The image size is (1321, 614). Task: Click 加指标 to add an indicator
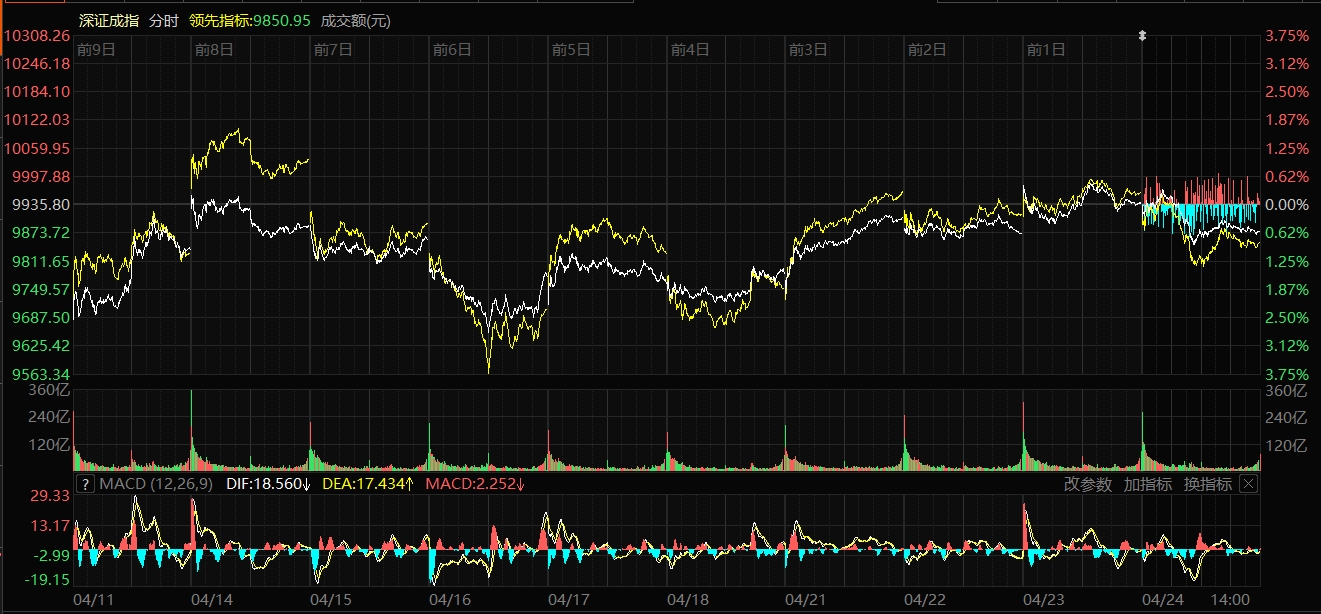point(1148,484)
